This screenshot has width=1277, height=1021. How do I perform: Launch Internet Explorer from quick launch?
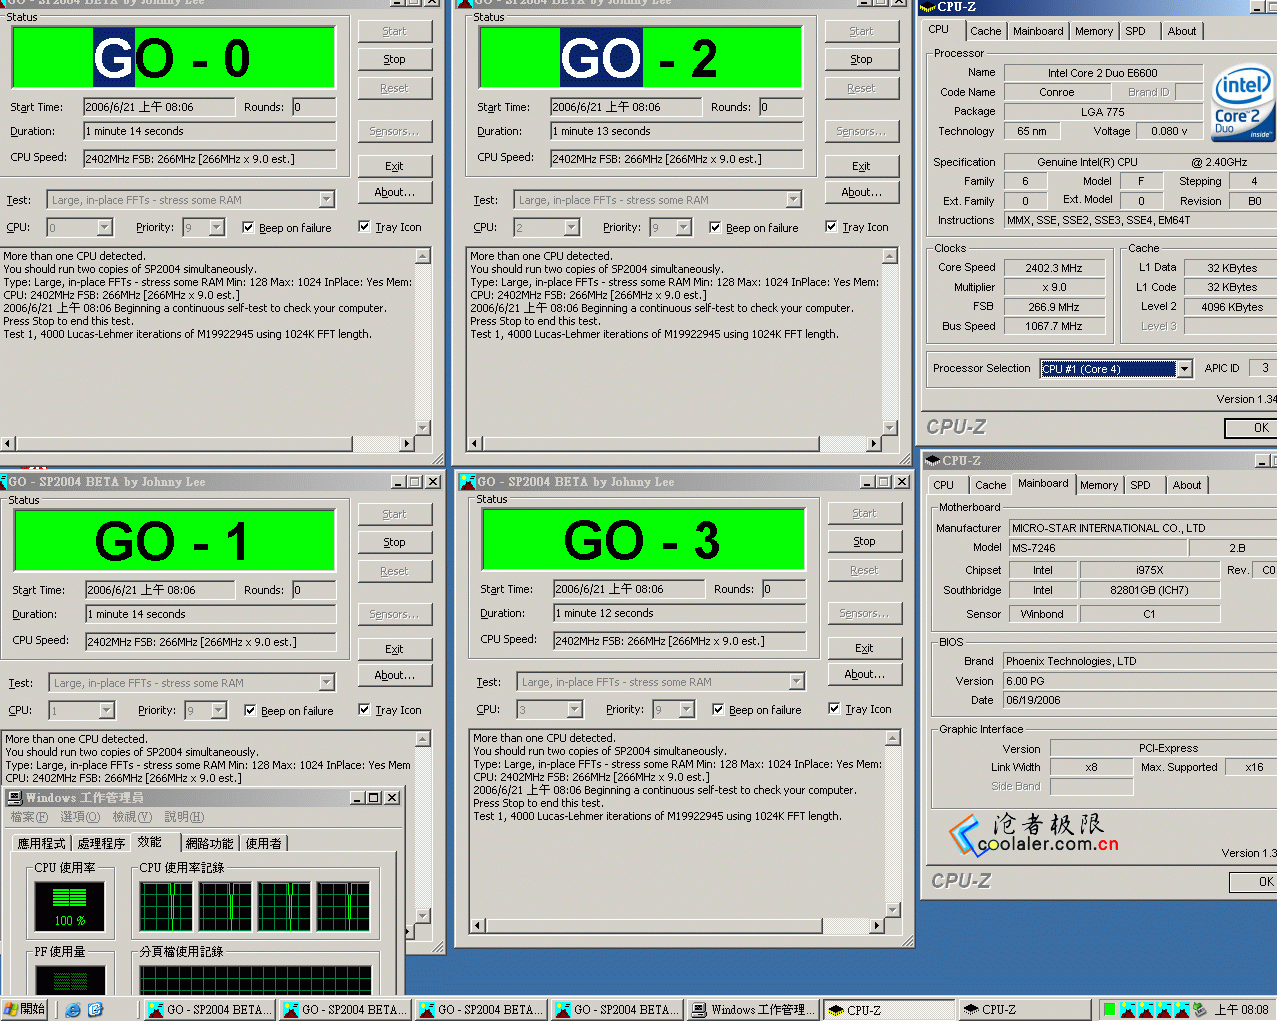coord(73,1010)
